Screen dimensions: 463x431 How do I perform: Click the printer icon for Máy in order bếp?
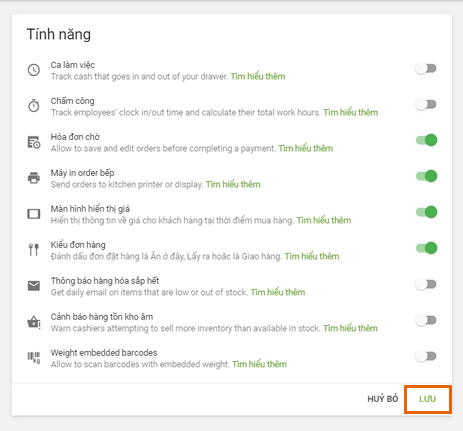(x=34, y=178)
